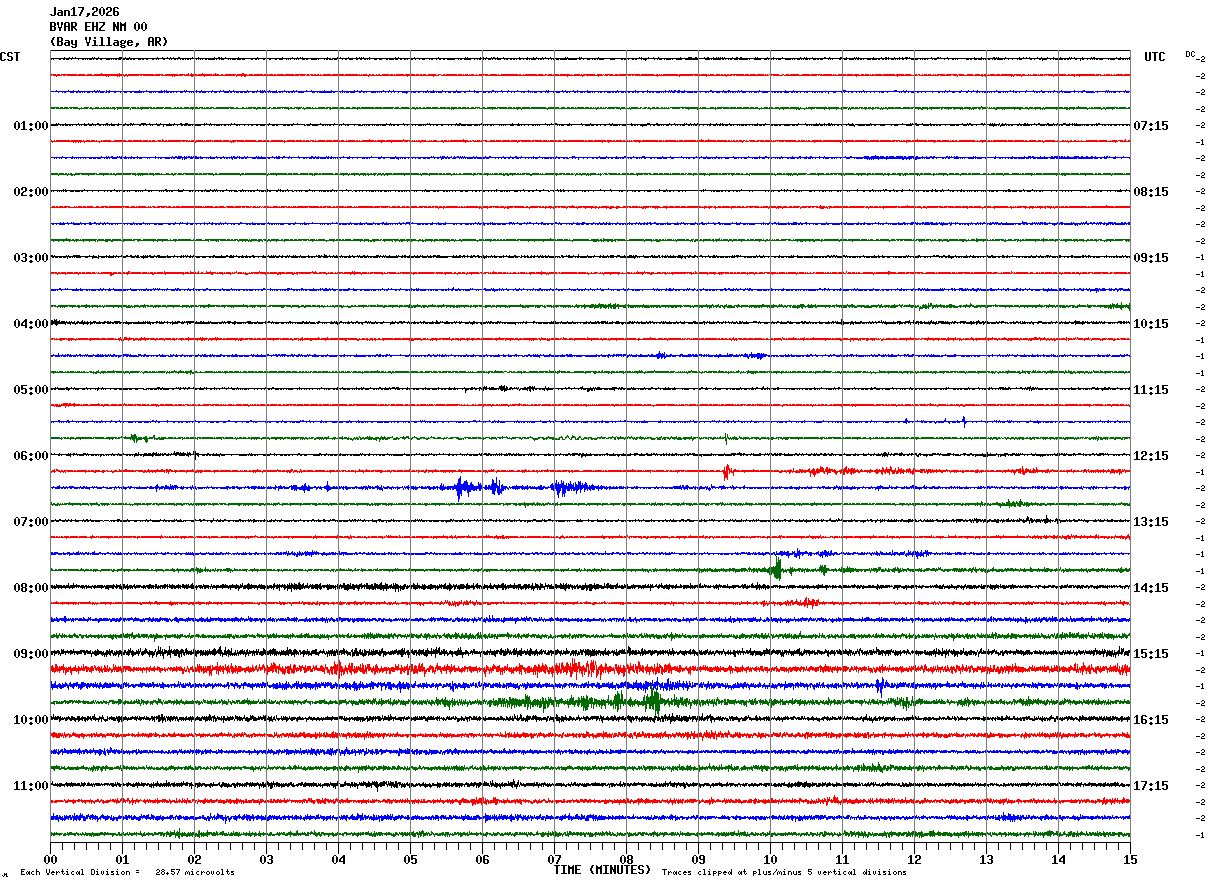1210x886 pixels.
Task: Click the DC offset column header
Action: pyautogui.click(x=1190, y=54)
